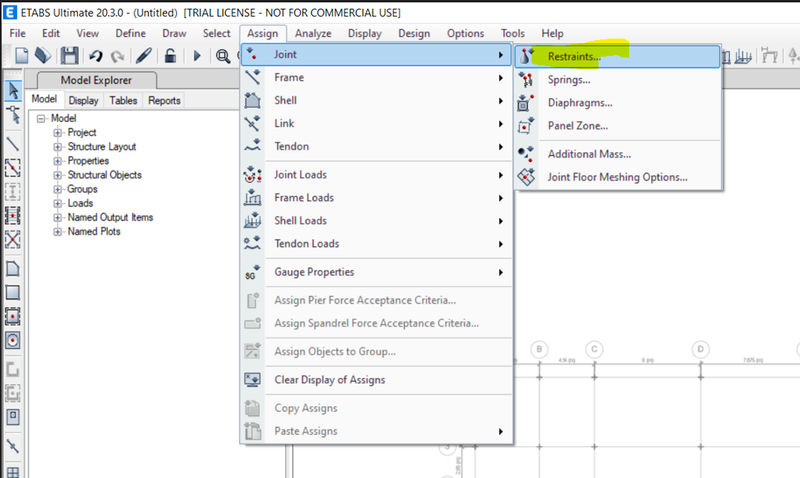Viewport: 800px width, 478px height.
Task: Open the Shell submenu in Assign menu
Action: 377,100
